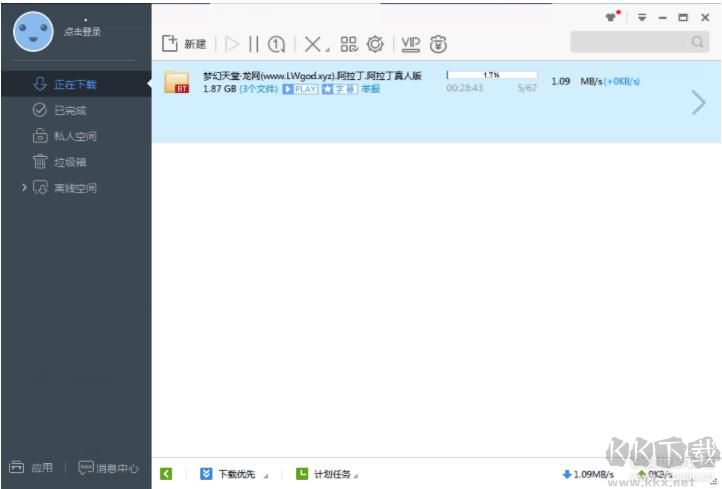Click the BT folder icon of the task
The height and width of the screenshot is (489, 722).
177,82
